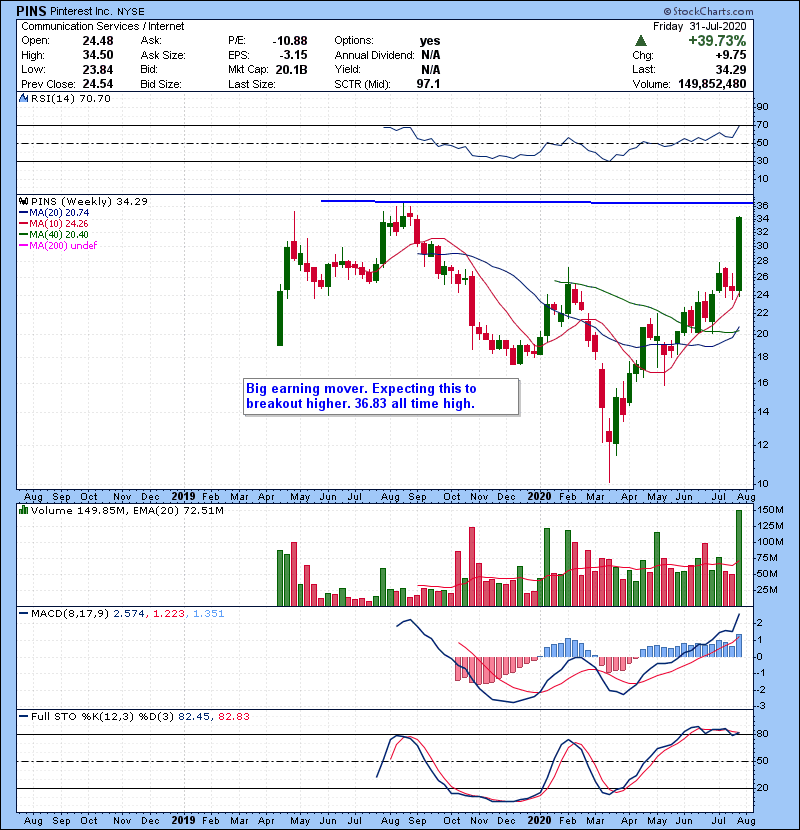Click the RSI 70 level axis label
Viewport: 800px width, 830px height.
(762, 125)
